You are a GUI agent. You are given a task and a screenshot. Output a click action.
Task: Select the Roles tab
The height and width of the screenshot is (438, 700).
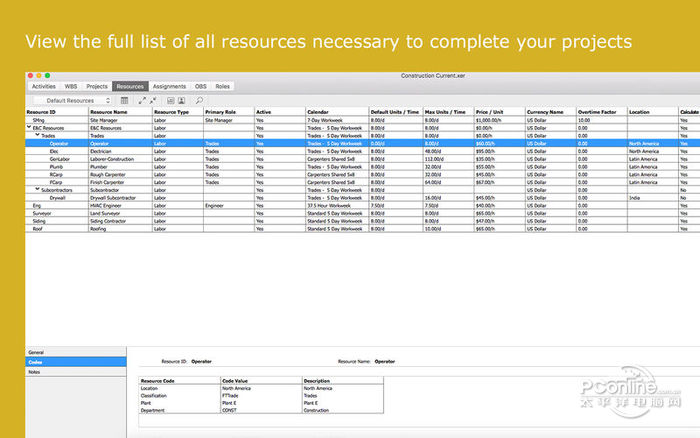[222, 87]
